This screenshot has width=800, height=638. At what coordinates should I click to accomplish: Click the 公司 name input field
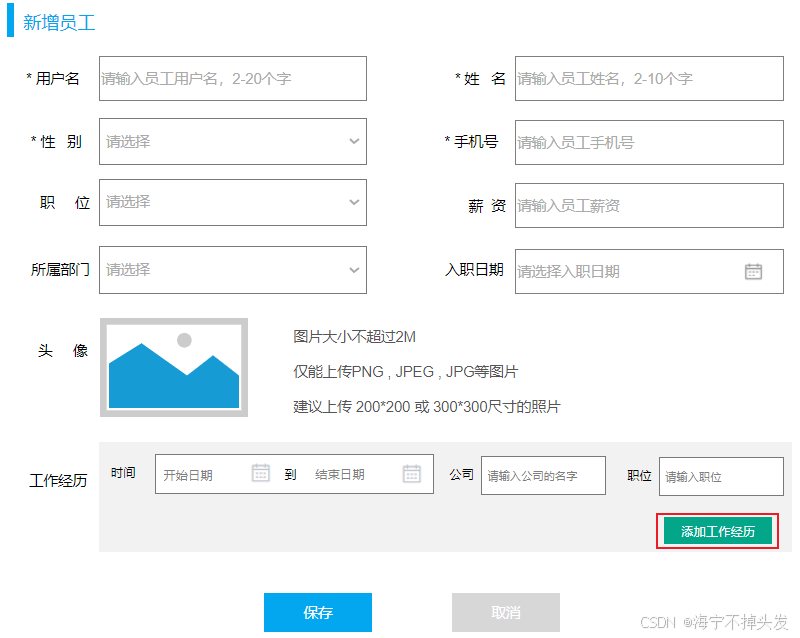tap(543, 476)
